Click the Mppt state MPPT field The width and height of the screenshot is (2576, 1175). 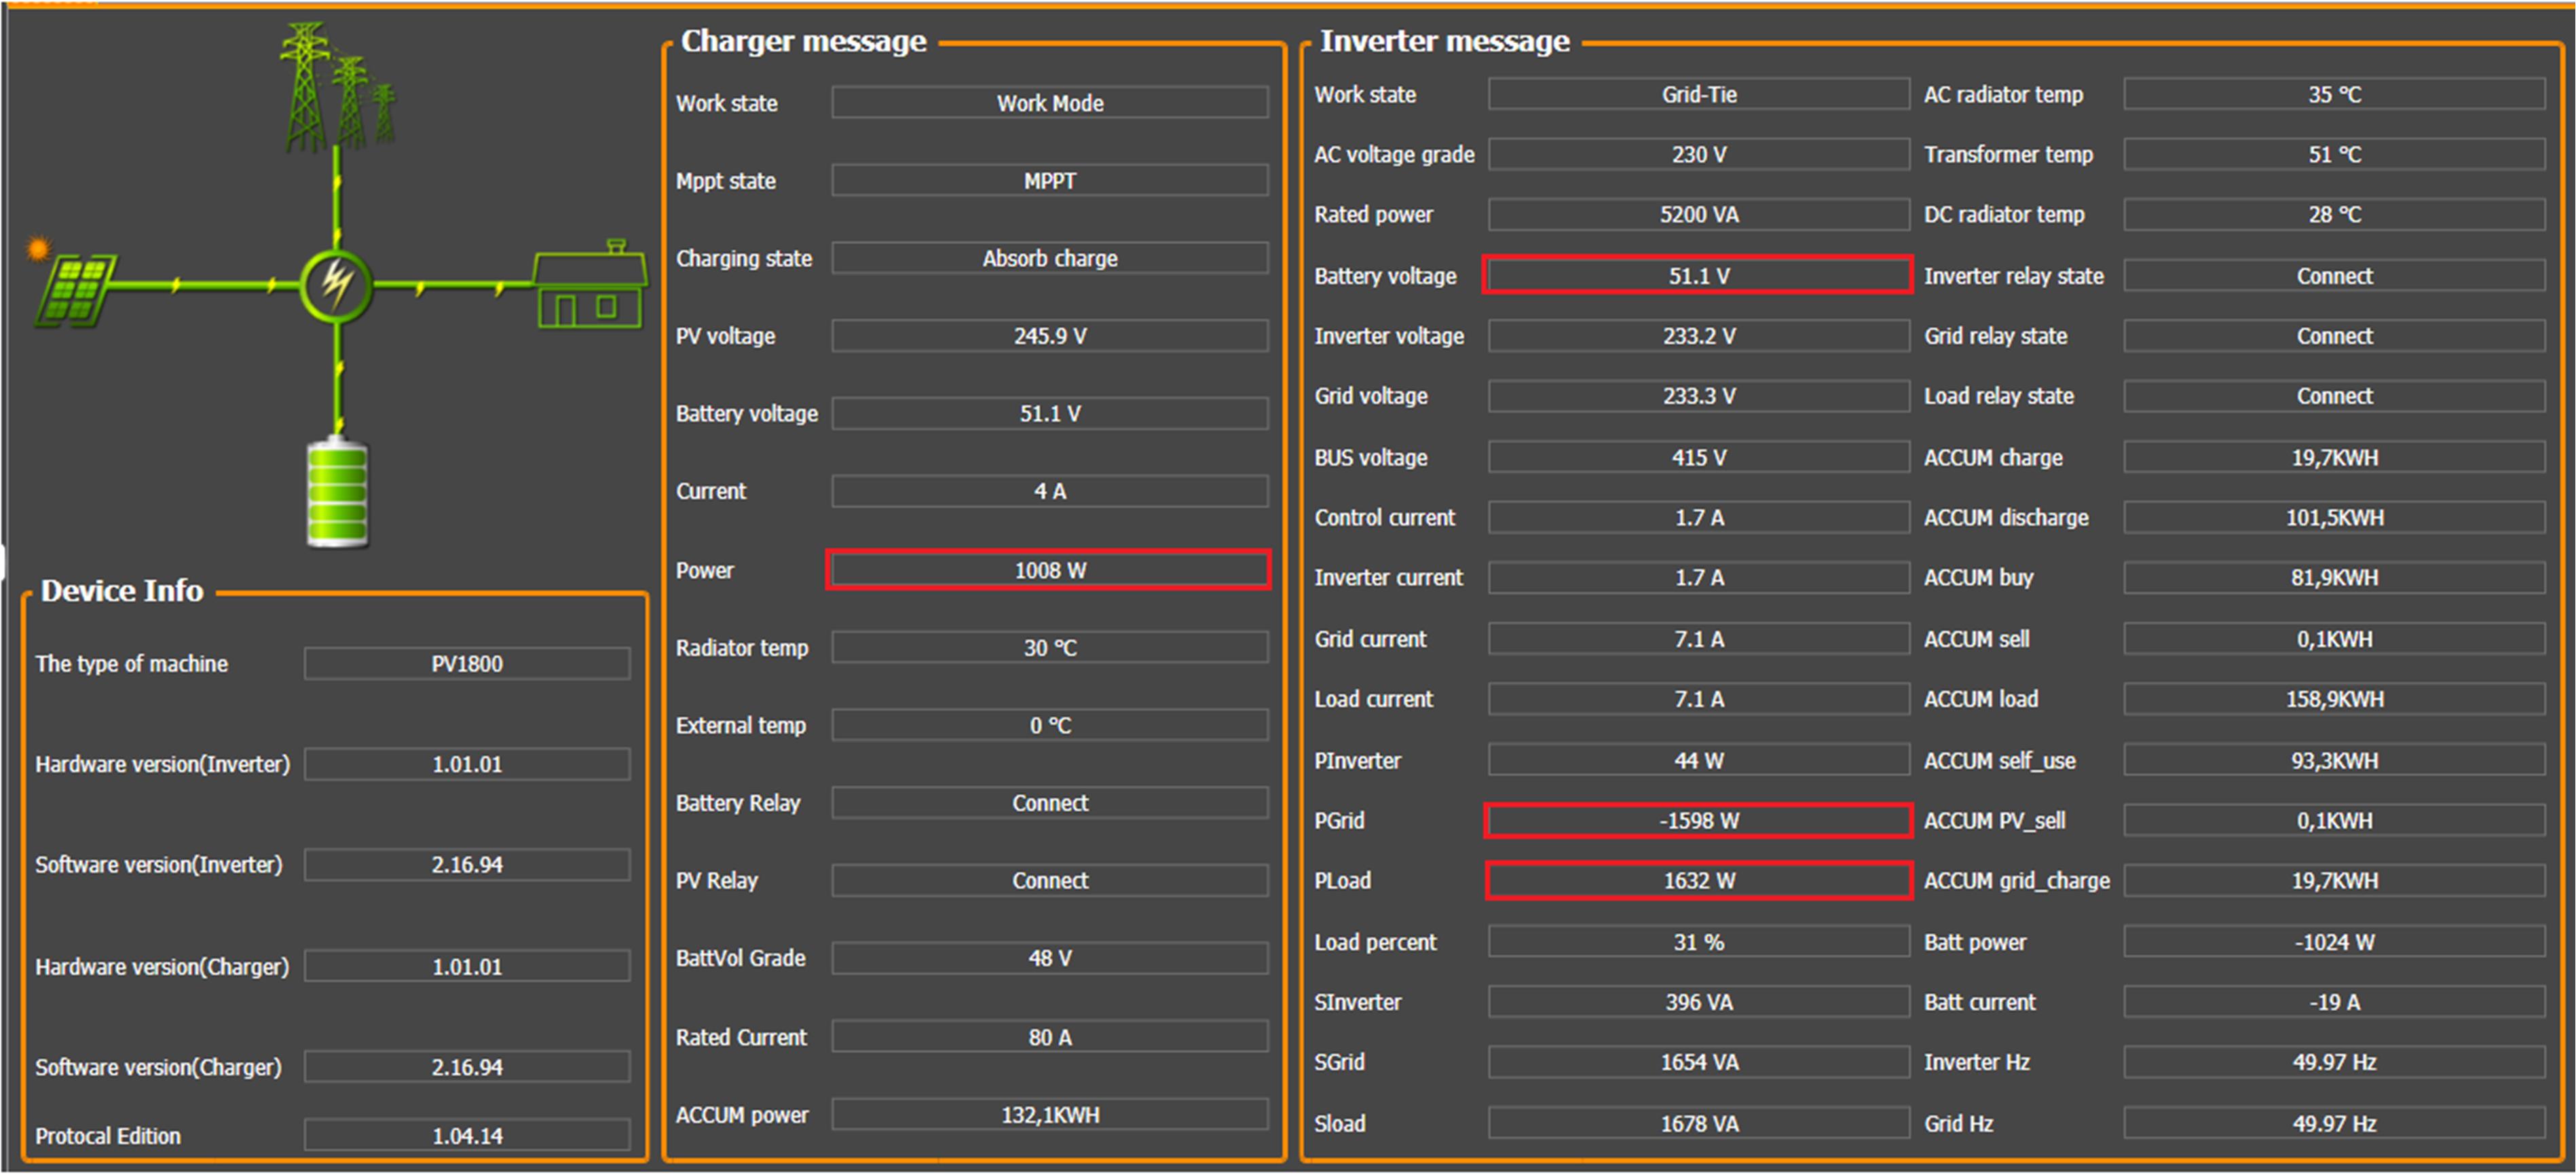[x=1049, y=181]
